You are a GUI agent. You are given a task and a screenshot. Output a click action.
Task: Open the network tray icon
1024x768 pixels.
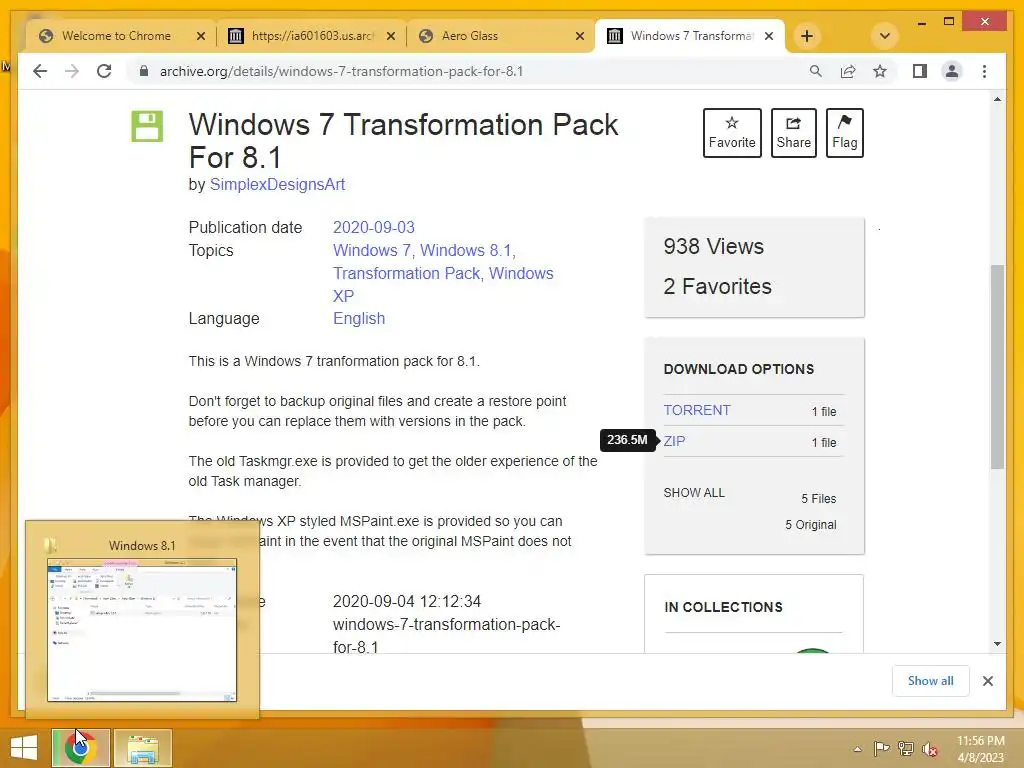pyautogui.click(x=906, y=748)
